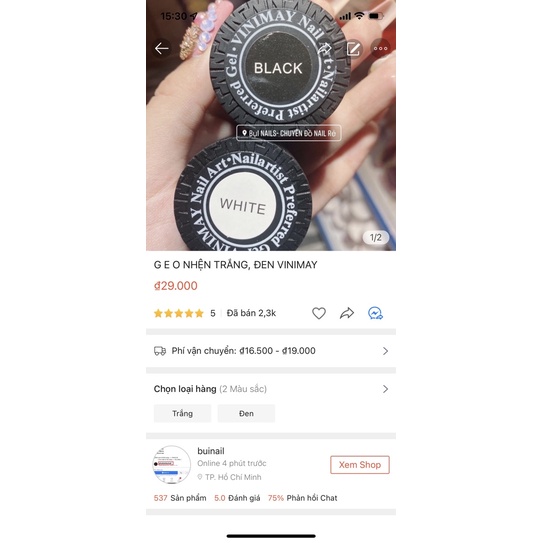Tap the five-star rating display
Viewport: 543px width, 543px height.
179,313
